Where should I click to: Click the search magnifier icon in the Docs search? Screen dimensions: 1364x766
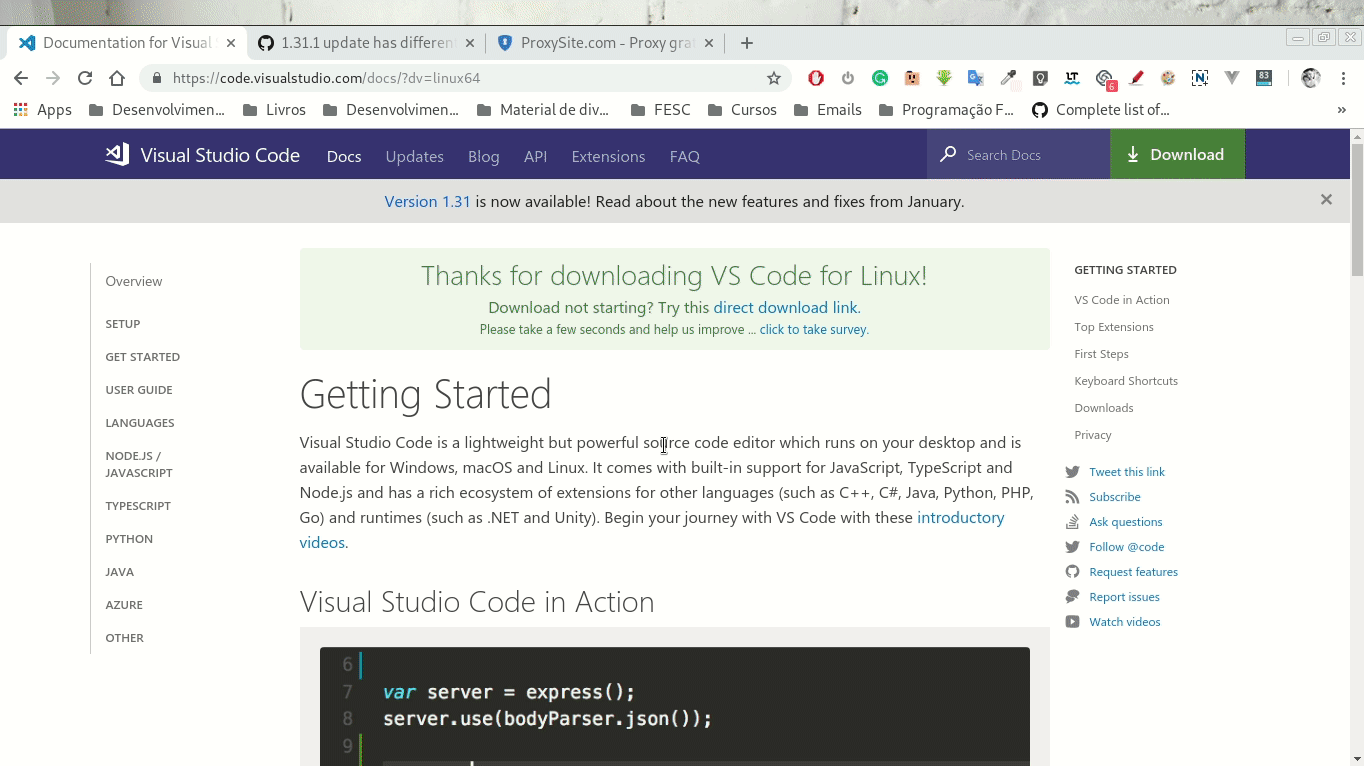pos(948,155)
